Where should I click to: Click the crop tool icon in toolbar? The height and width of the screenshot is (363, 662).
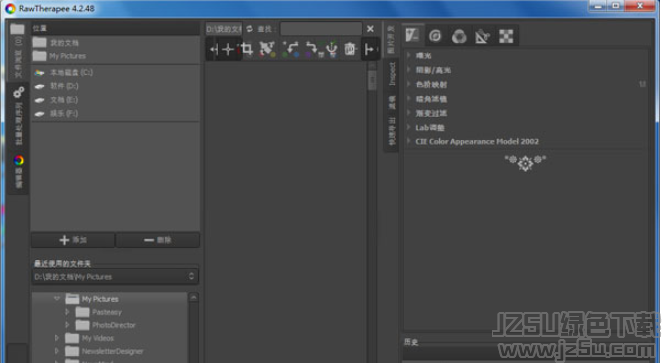247,49
